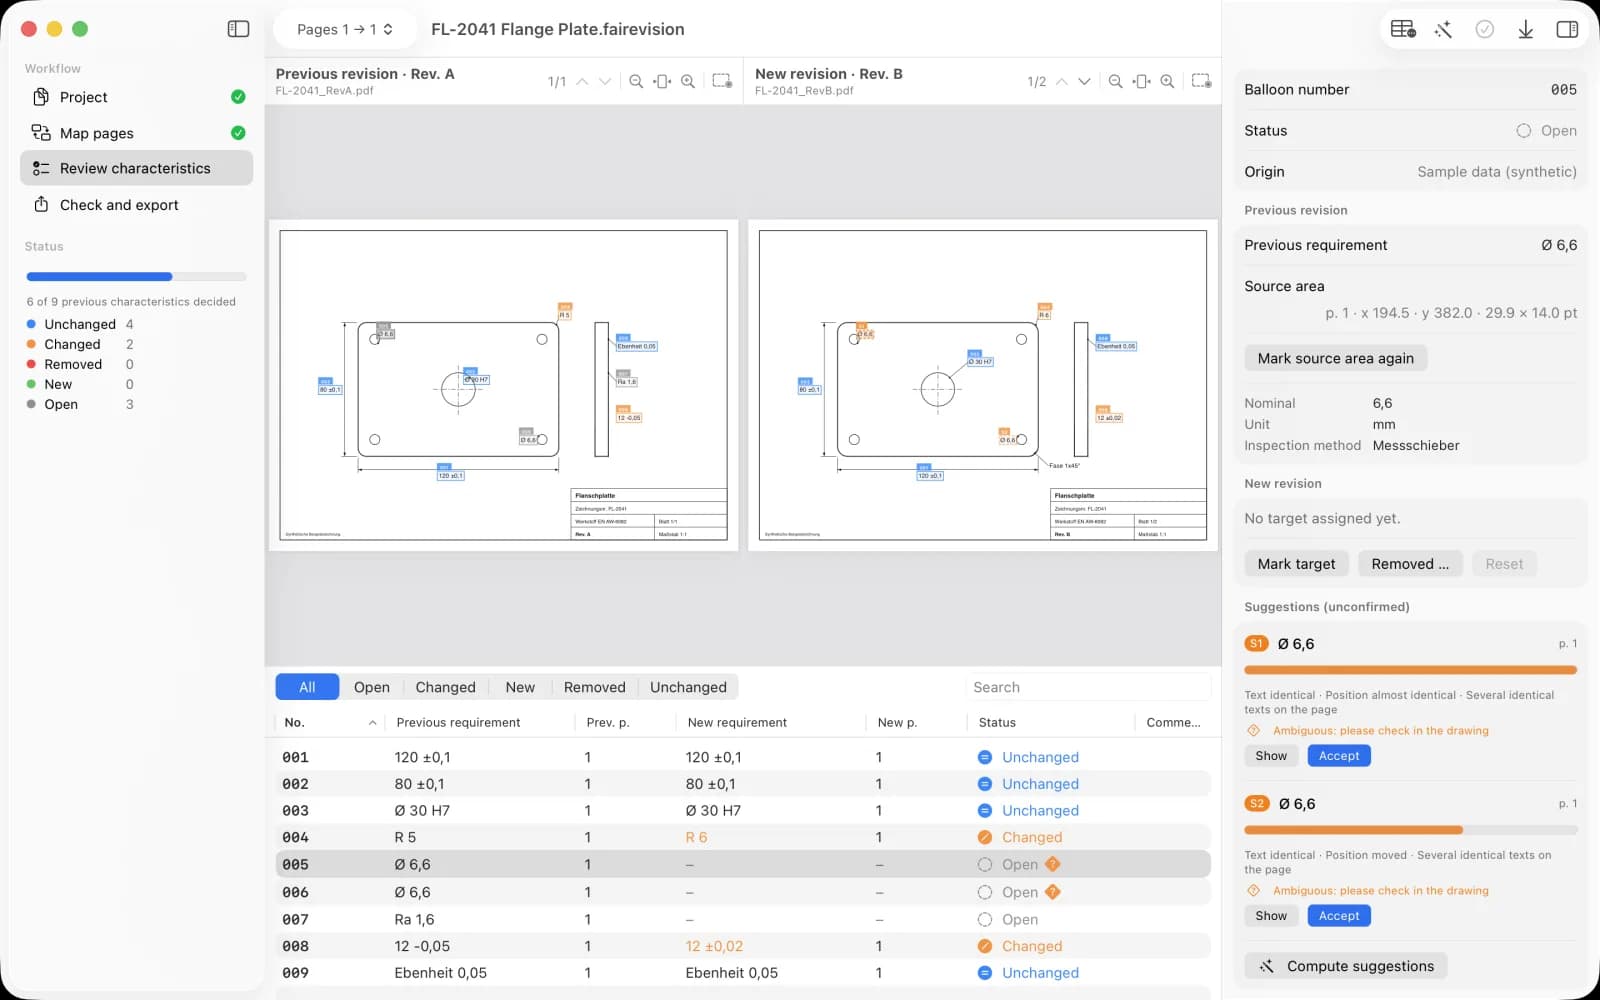
Task: Click the table settings icon in the top-right toolbar
Action: click(x=1403, y=29)
